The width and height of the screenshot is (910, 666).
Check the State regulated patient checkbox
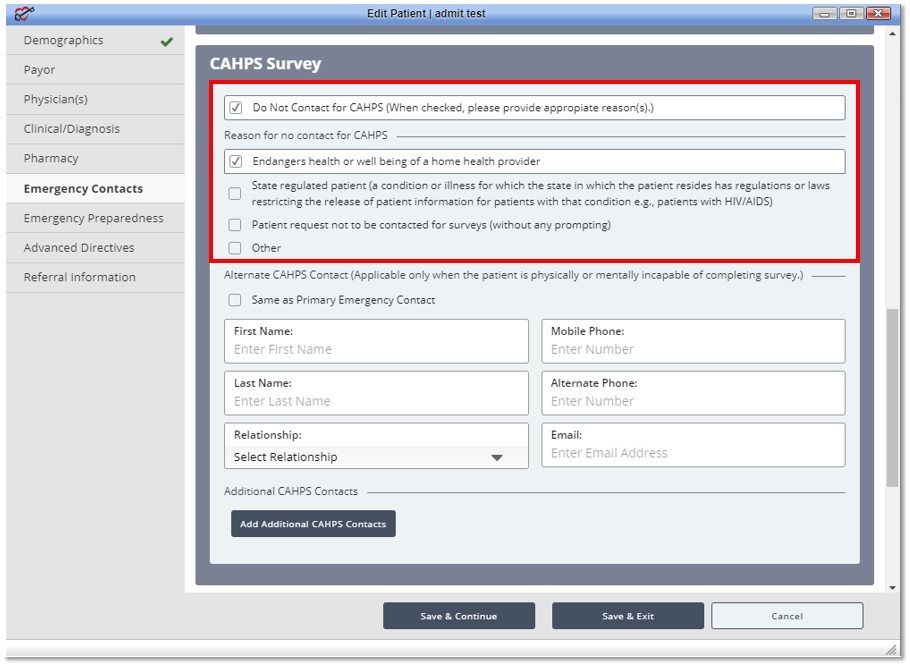(235, 194)
